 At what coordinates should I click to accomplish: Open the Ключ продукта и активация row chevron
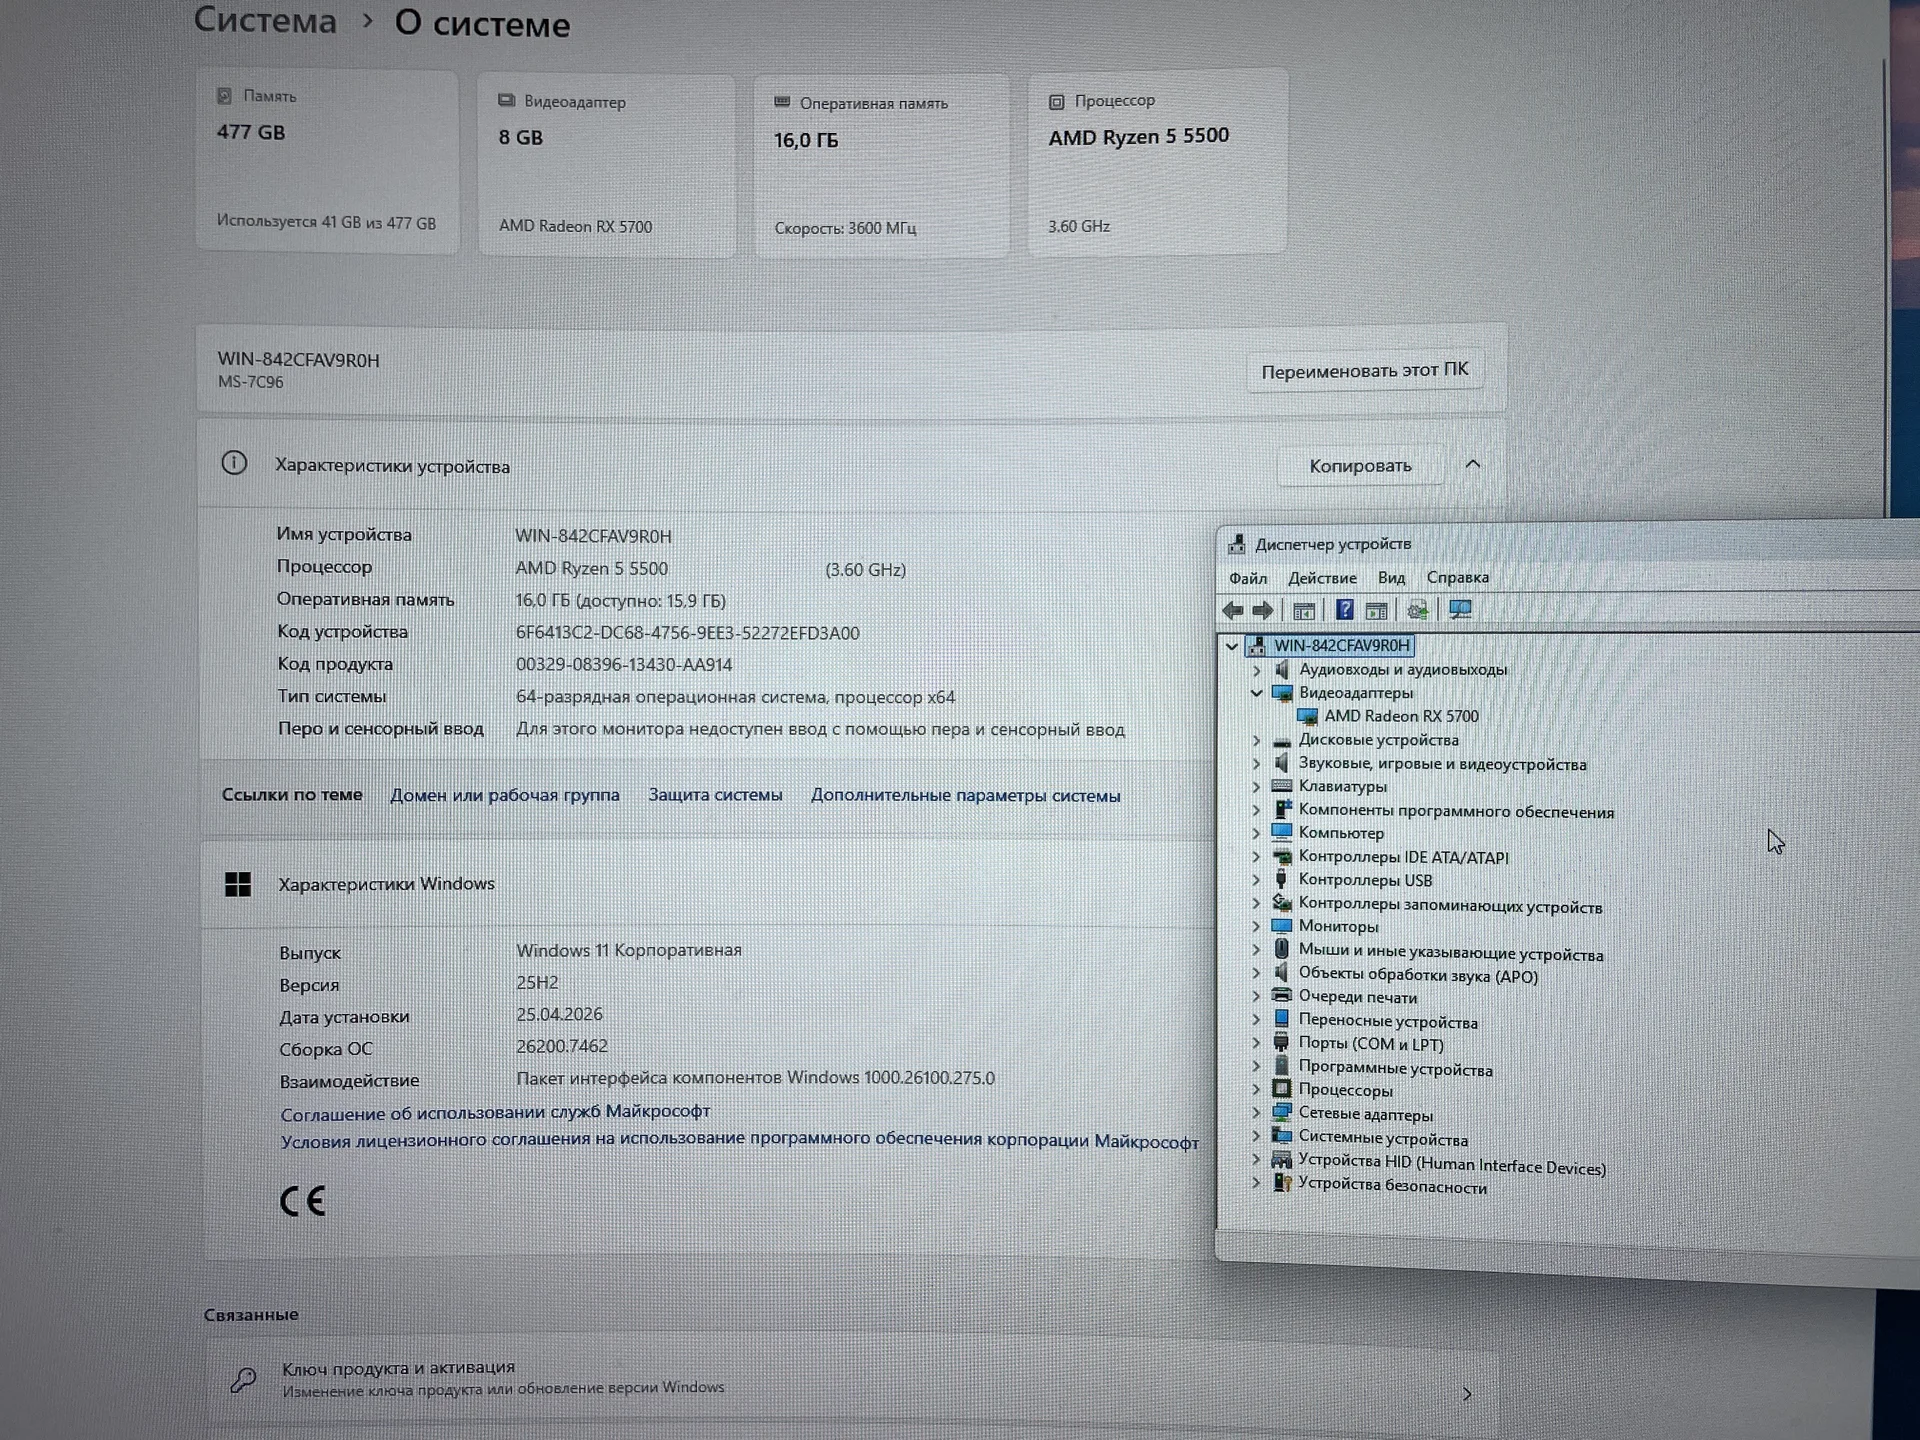pyautogui.click(x=1467, y=1394)
